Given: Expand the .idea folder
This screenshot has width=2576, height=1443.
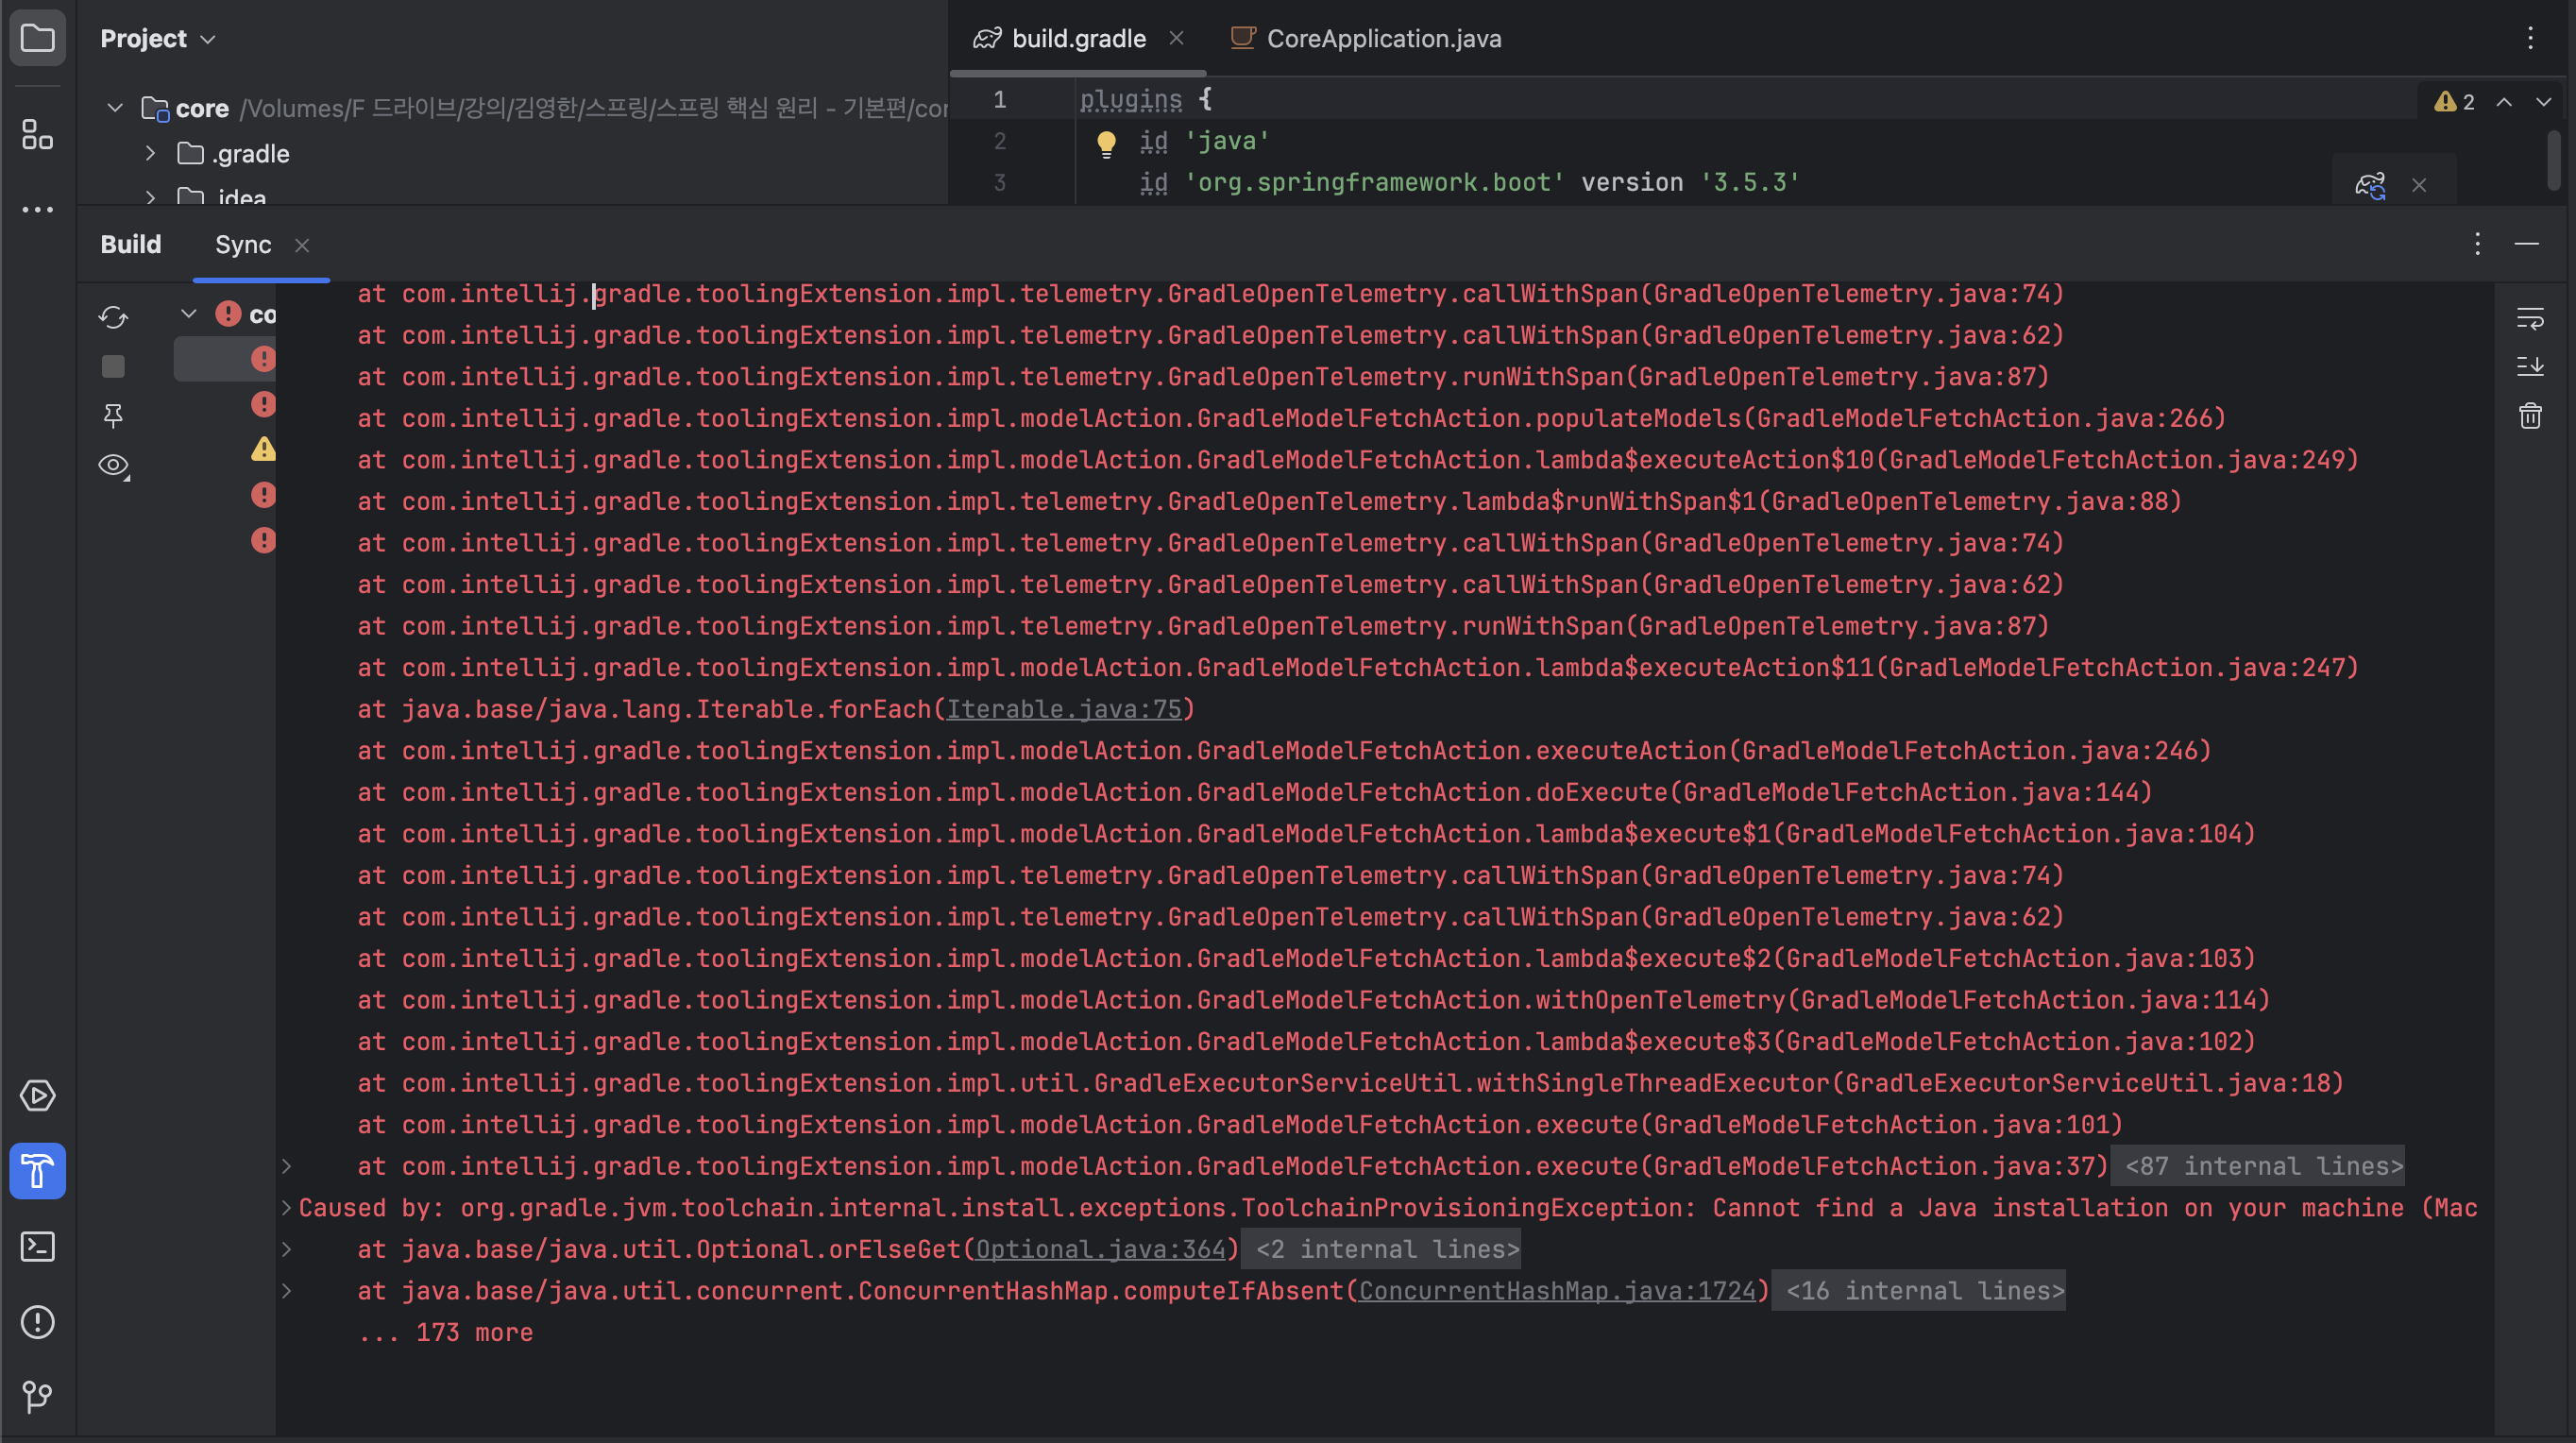Looking at the screenshot, I should [x=150, y=197].
